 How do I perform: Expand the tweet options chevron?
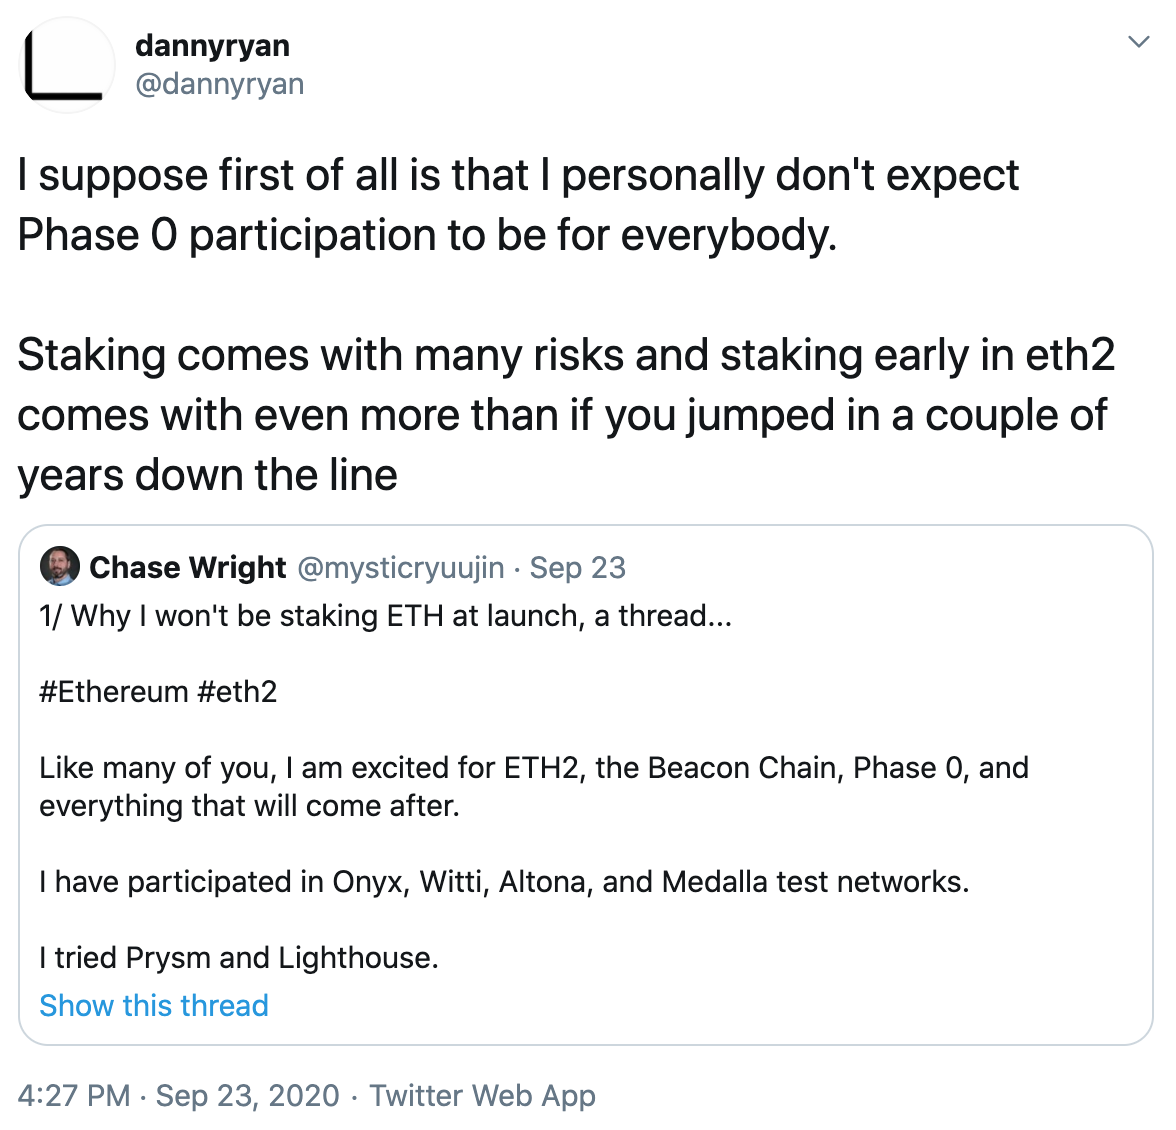click(1138, 42)
